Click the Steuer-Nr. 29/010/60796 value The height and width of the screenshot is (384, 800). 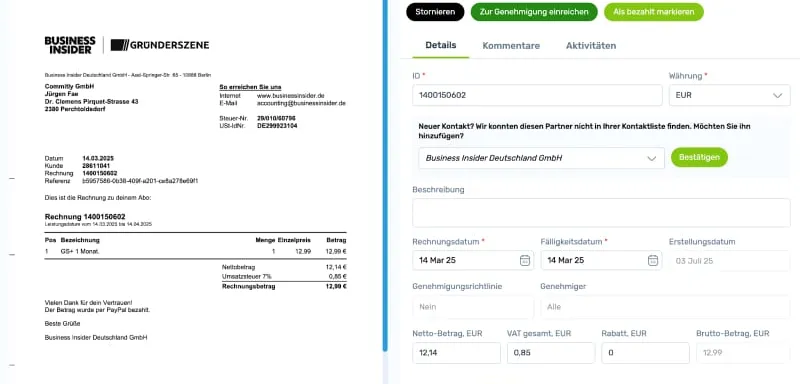coord(276,118)
